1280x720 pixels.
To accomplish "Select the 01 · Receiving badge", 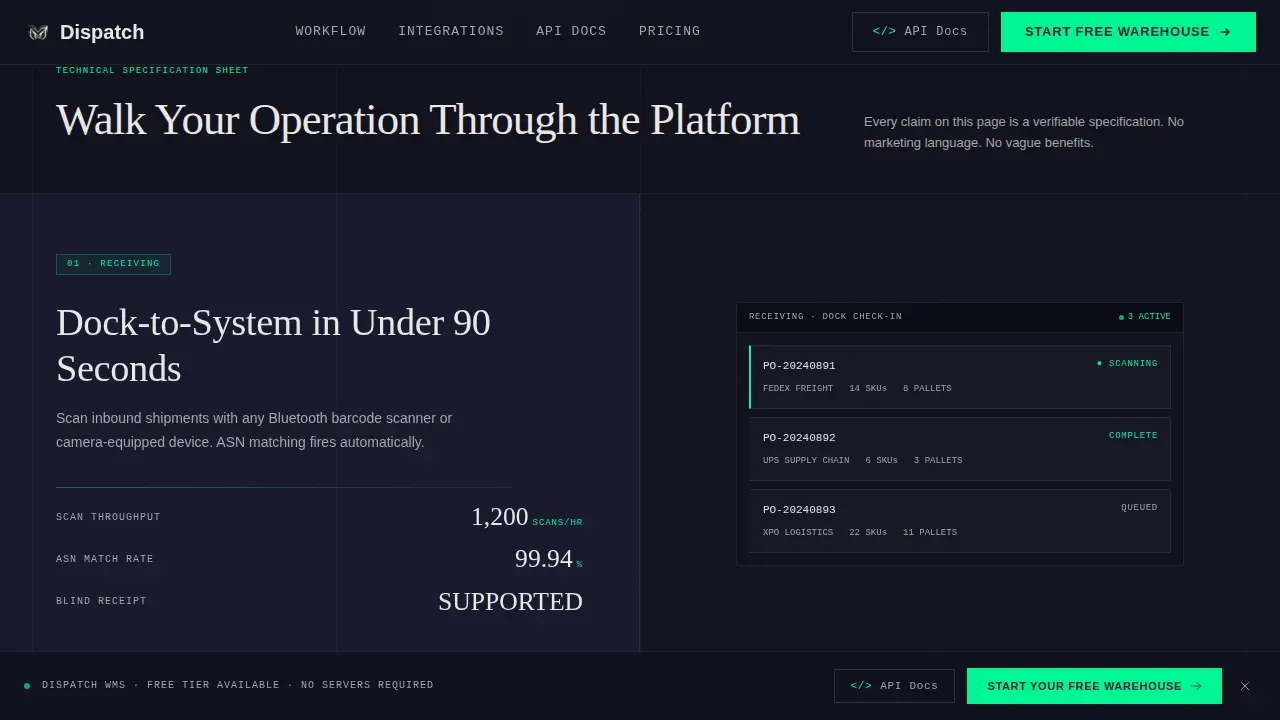I will coord(113,264).
